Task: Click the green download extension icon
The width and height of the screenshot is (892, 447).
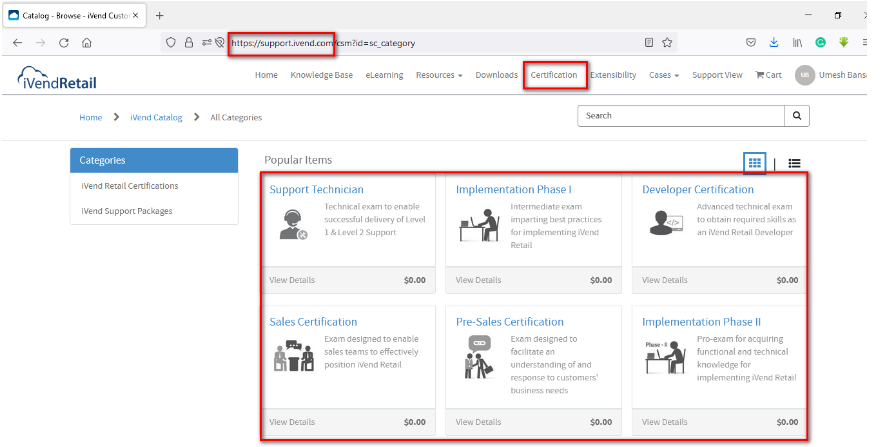Action: coord(844,43)
